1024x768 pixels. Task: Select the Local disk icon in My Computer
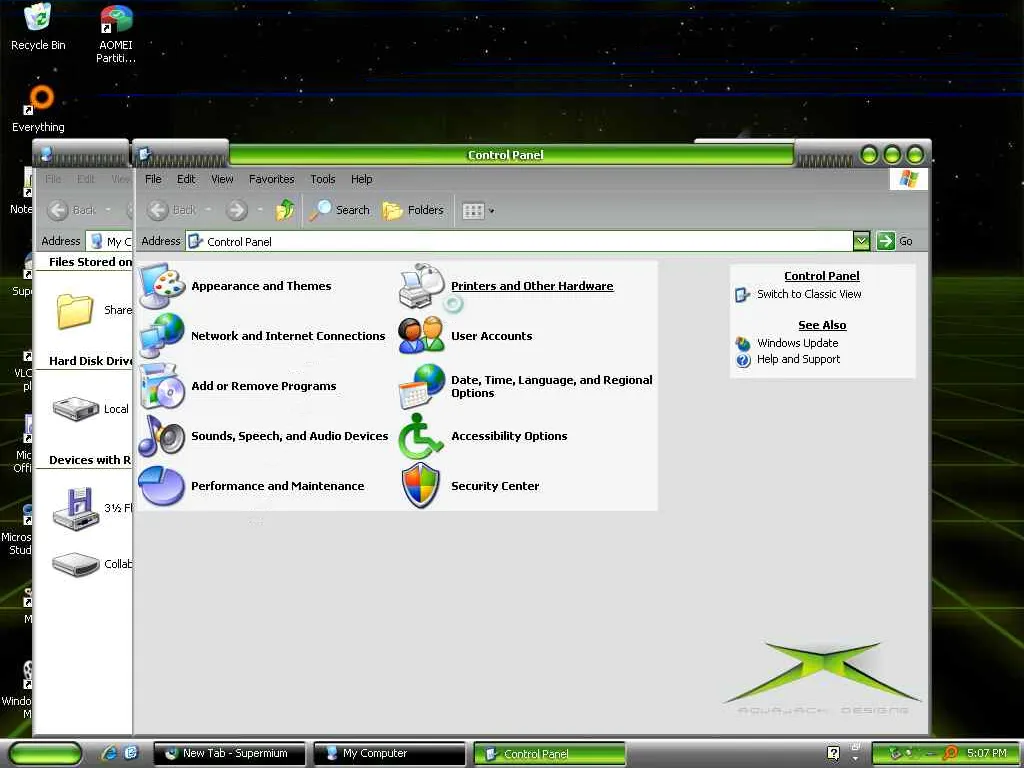point(76,409)
